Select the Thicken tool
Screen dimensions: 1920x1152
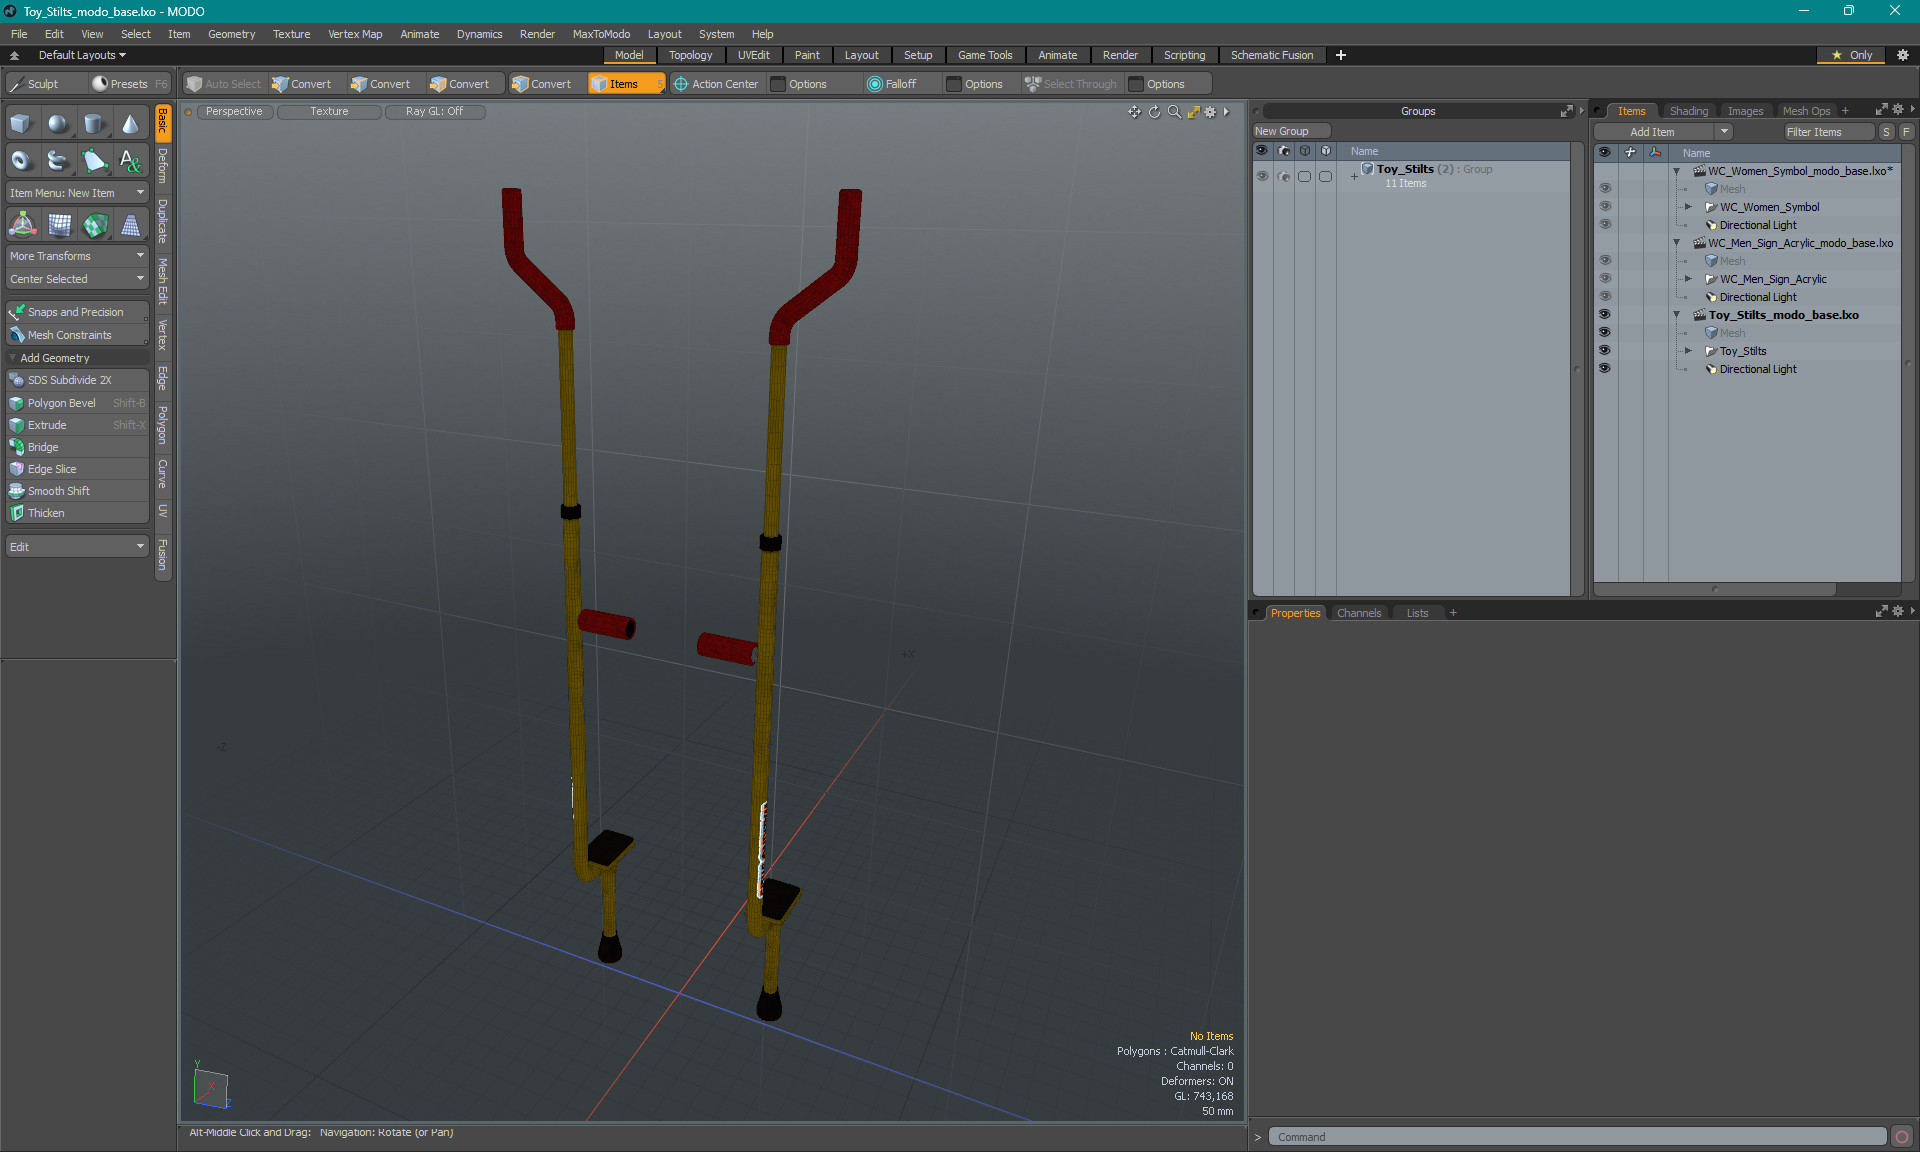point(77,513)
